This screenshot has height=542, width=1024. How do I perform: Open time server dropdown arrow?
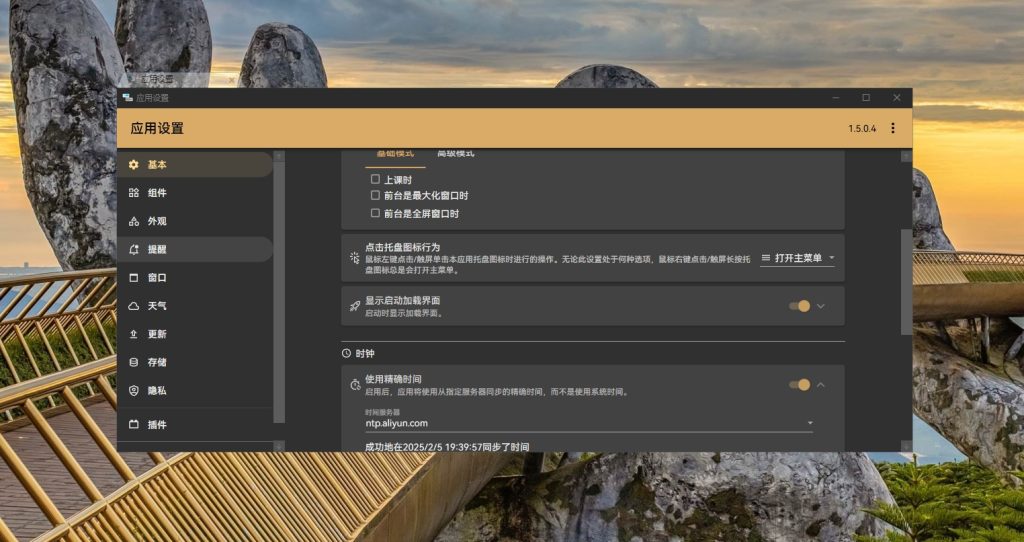(x=810, y=423)
